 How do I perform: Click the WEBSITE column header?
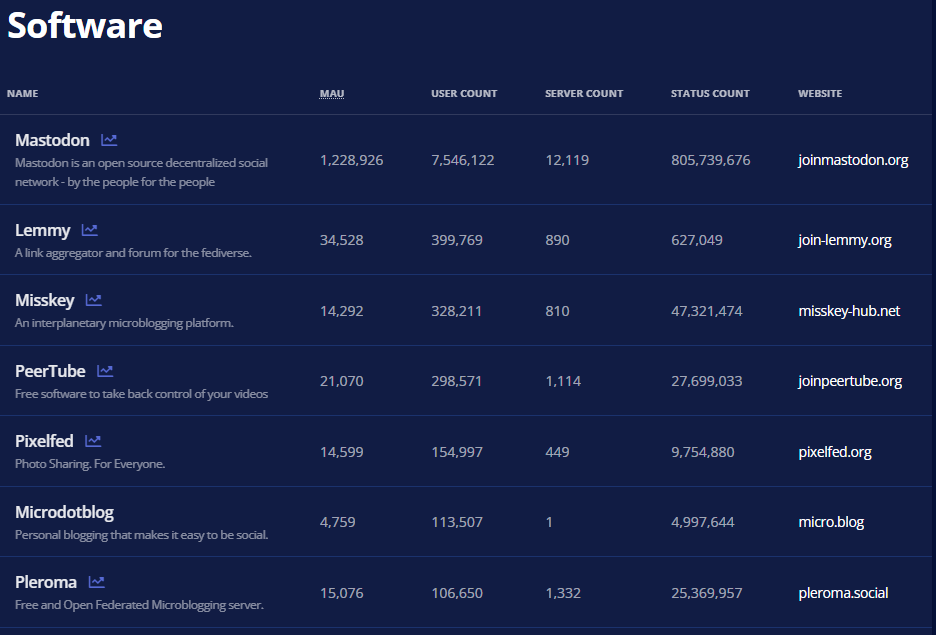820,94
